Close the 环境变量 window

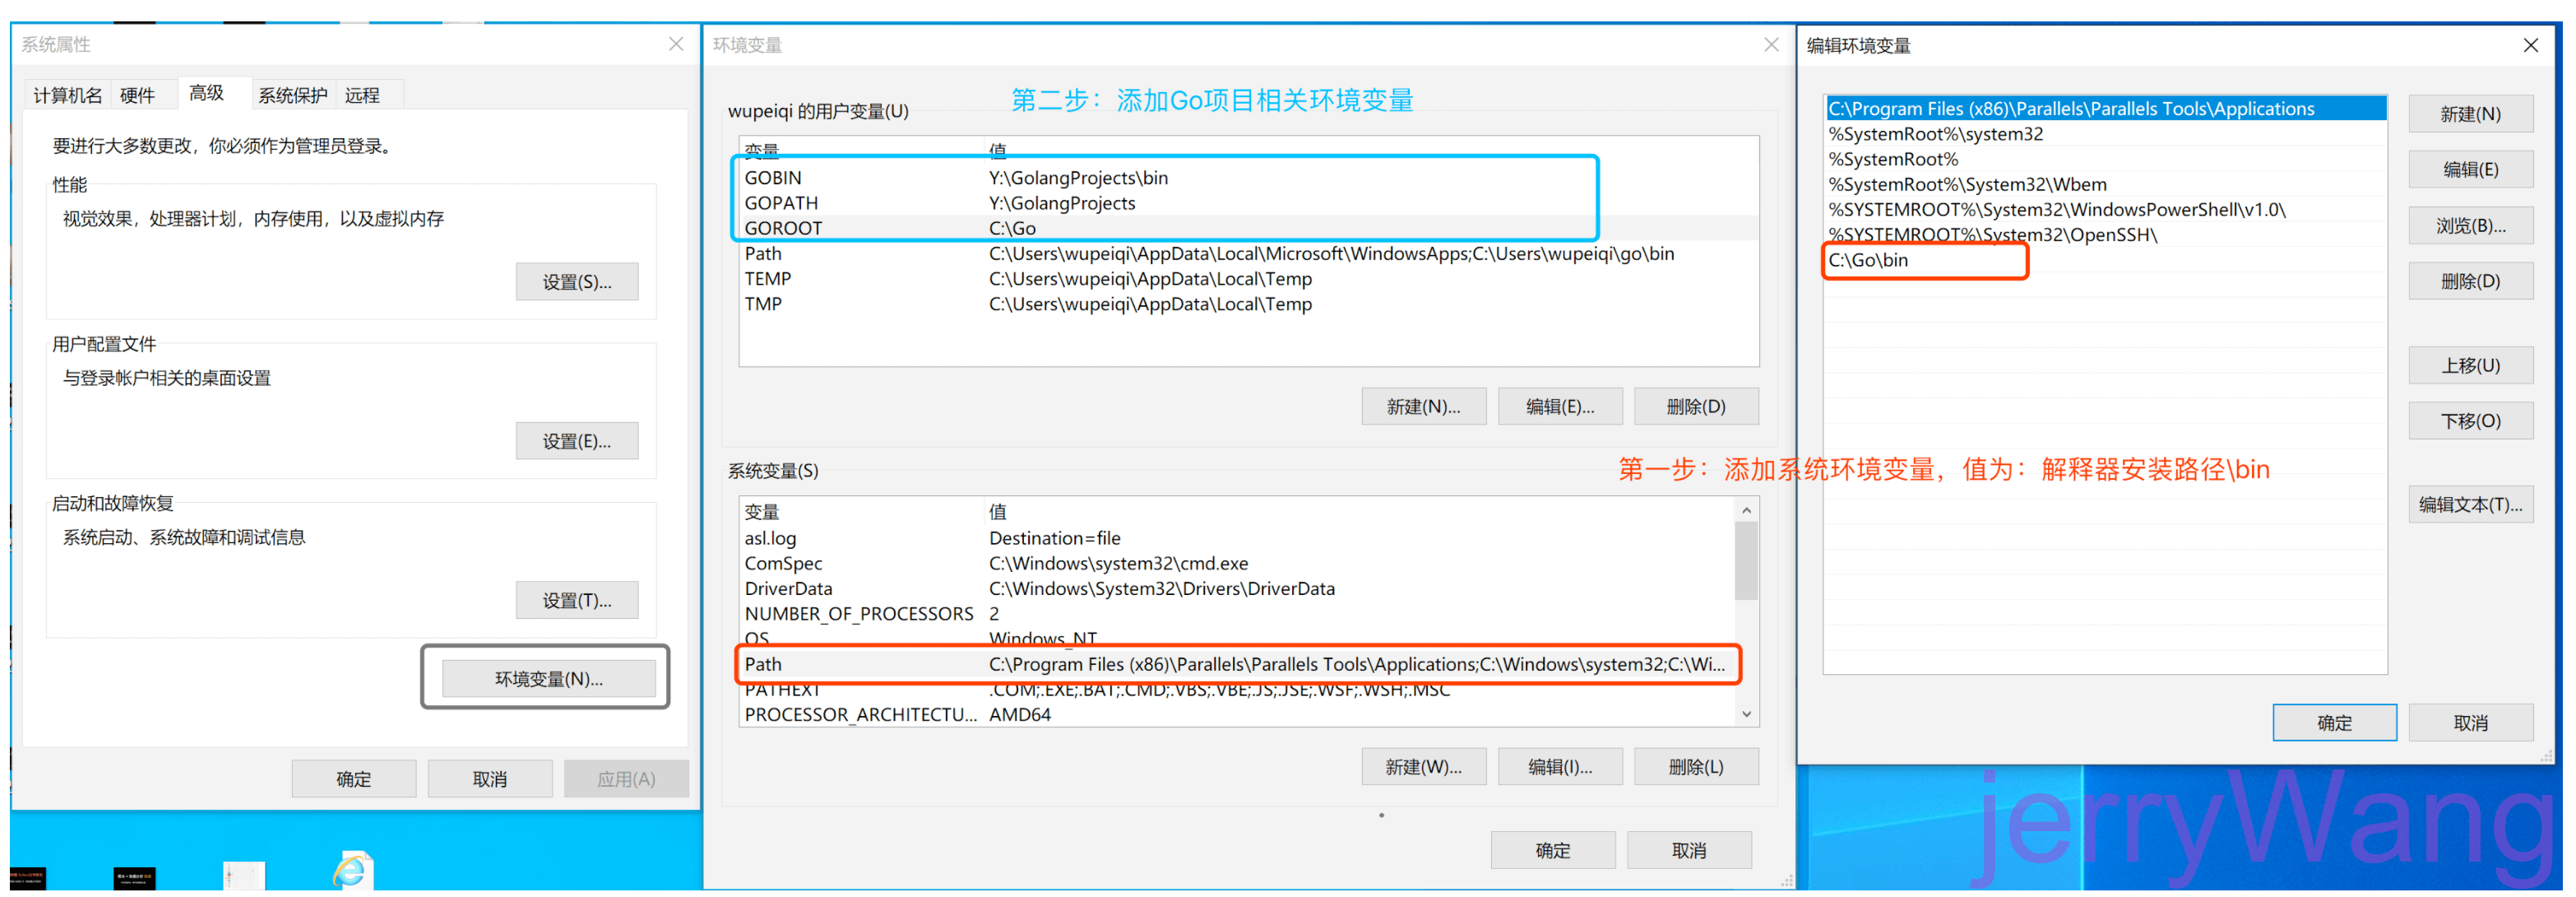pos(1770,45)
